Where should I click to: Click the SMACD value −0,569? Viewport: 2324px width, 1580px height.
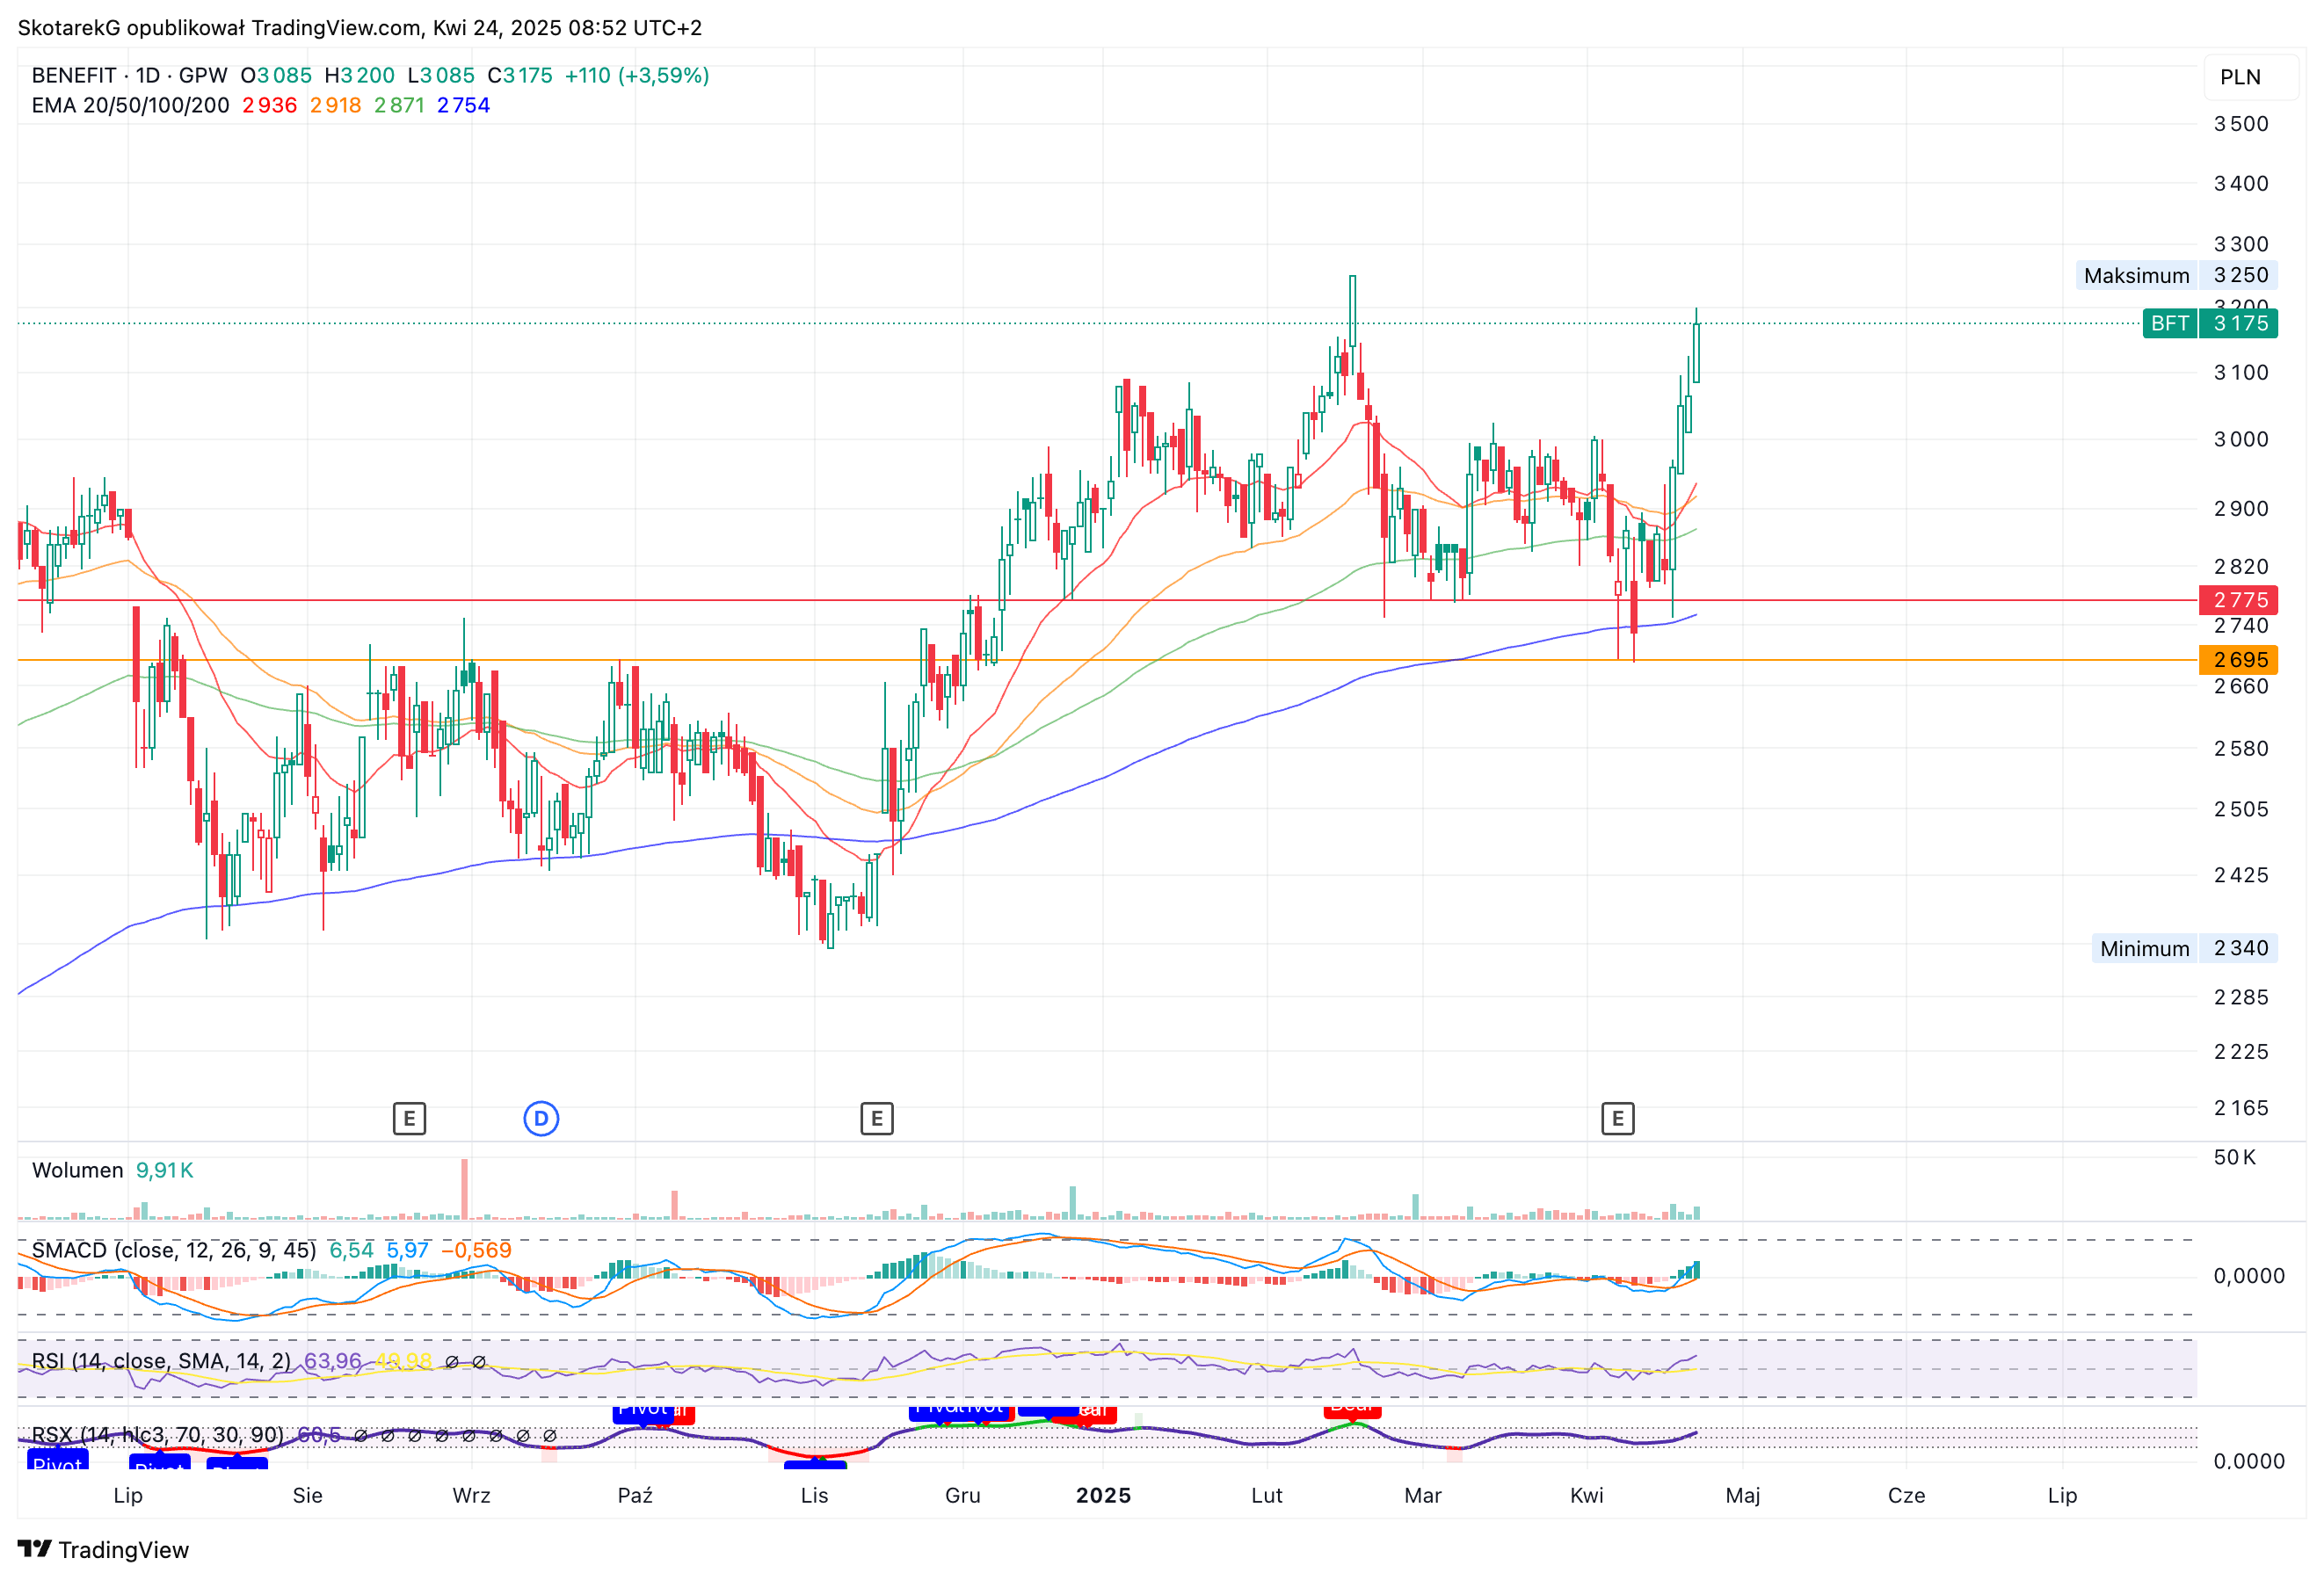(x=476, y=1250)
